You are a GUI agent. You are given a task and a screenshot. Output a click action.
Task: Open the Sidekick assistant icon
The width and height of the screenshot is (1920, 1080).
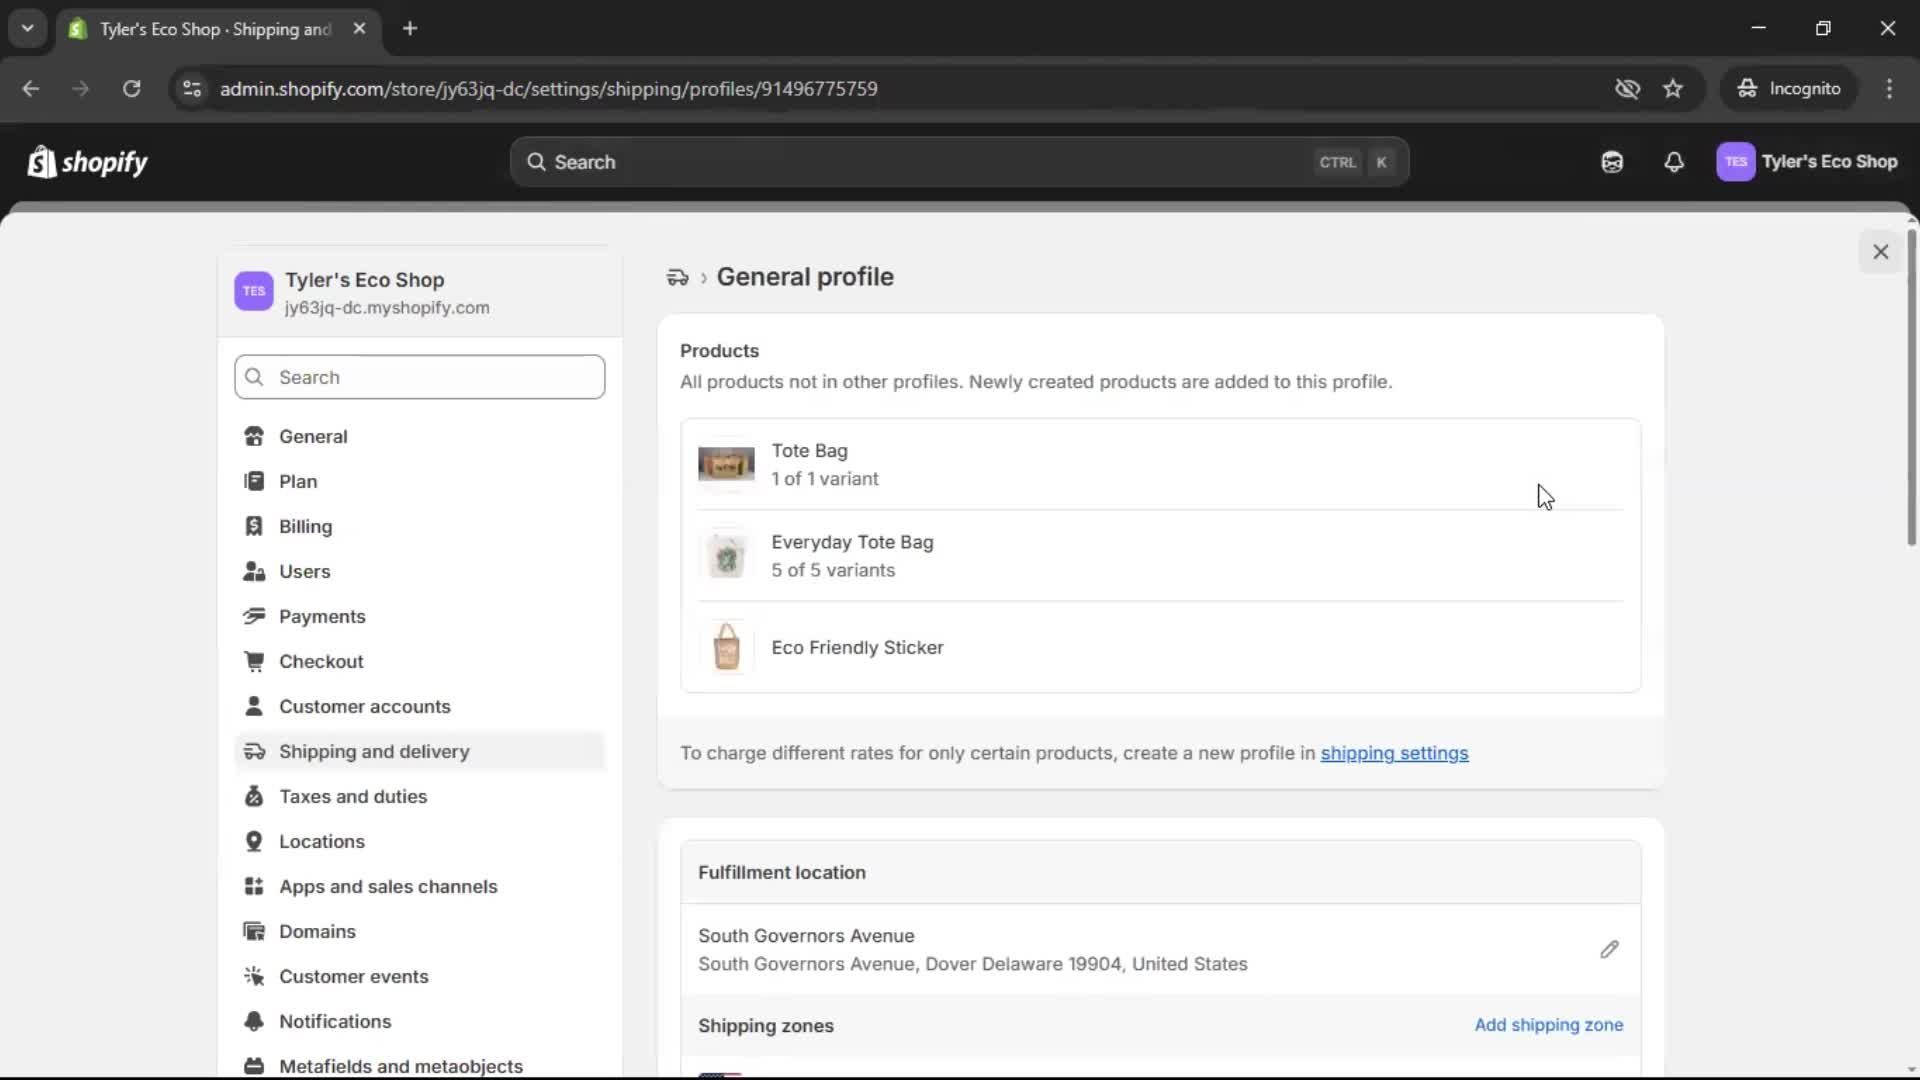coord(1611,161)
